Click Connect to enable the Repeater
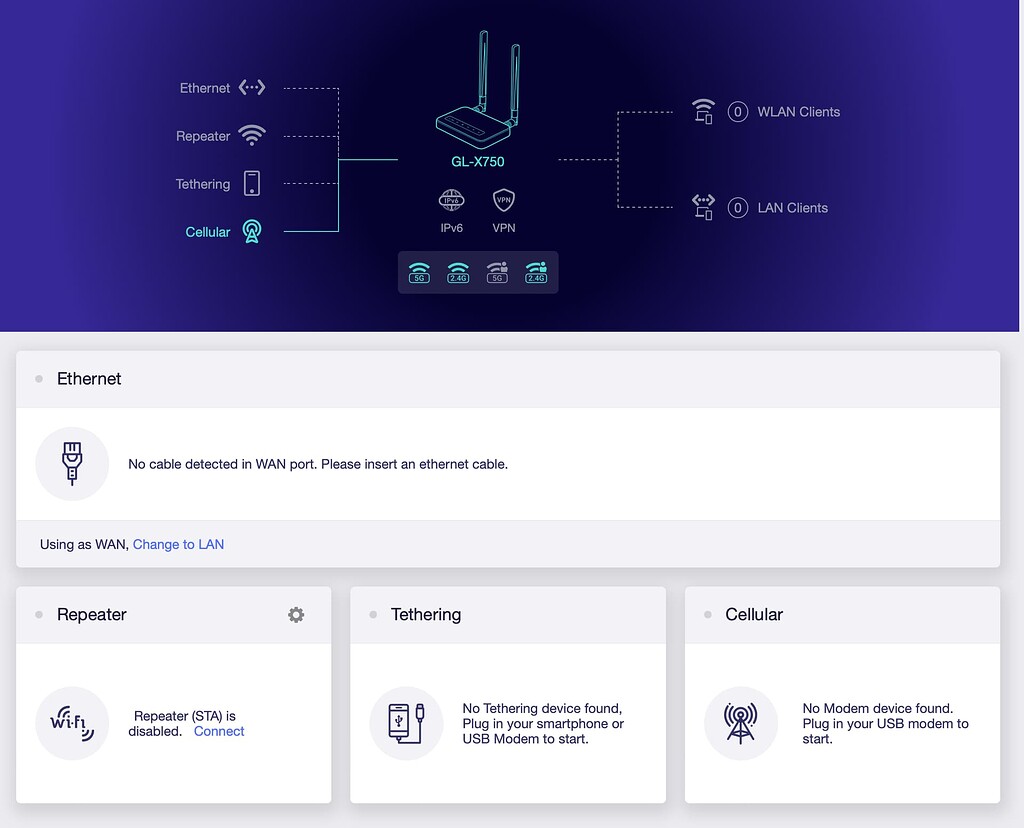Screen dimensions: 1024x828 pos(219,732)
